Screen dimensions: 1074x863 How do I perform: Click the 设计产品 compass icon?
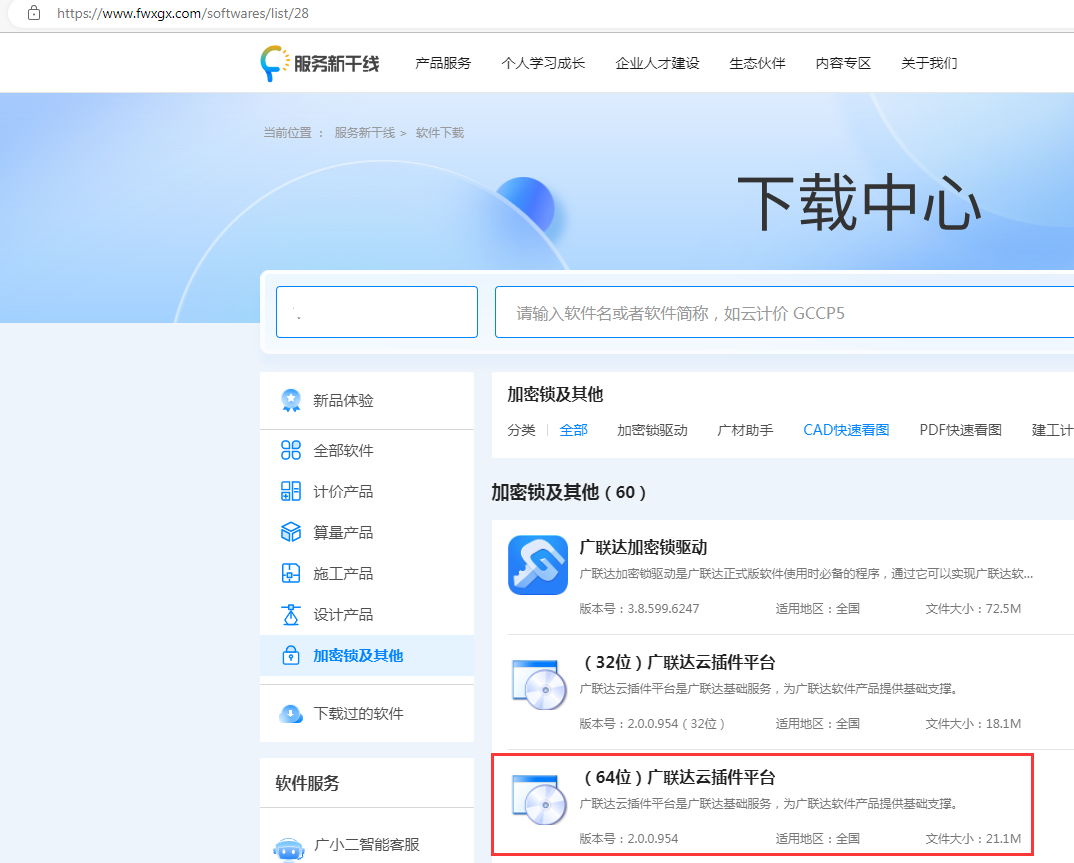pyautogui.click(x=291, y=615)
